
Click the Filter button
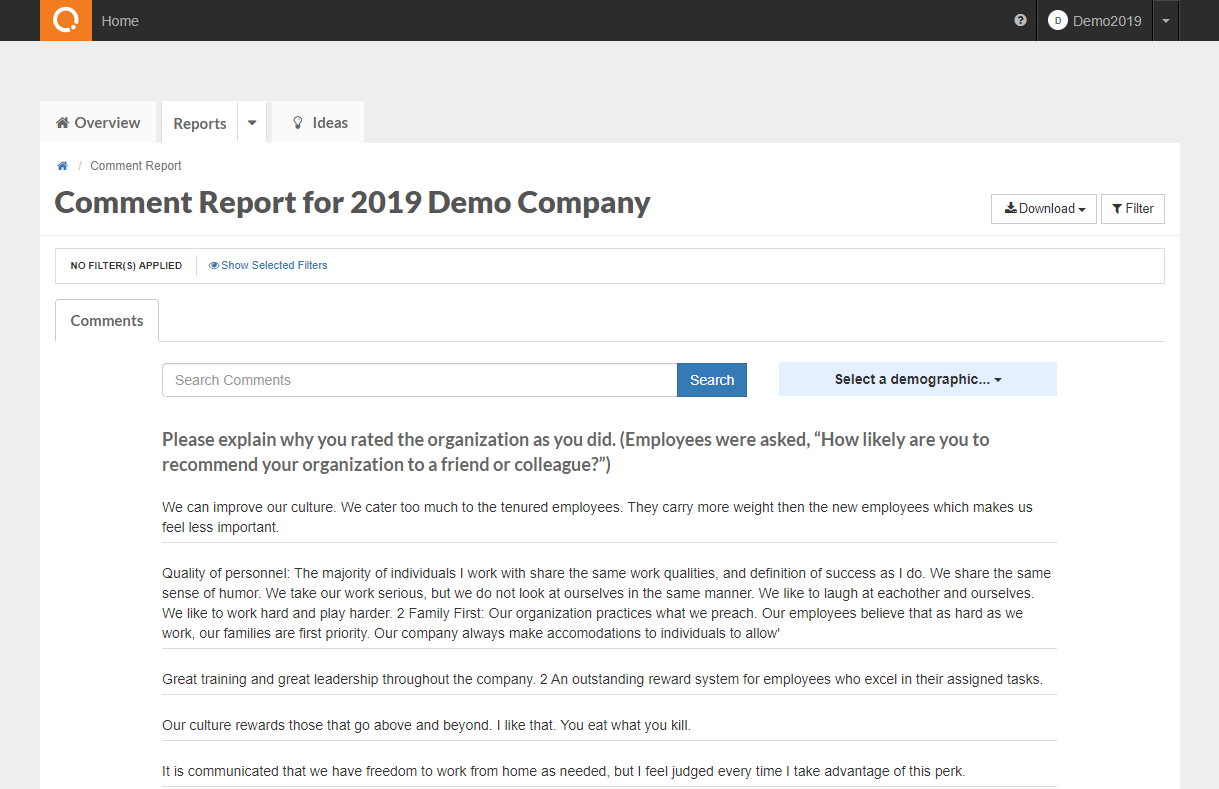(1132, 209)
